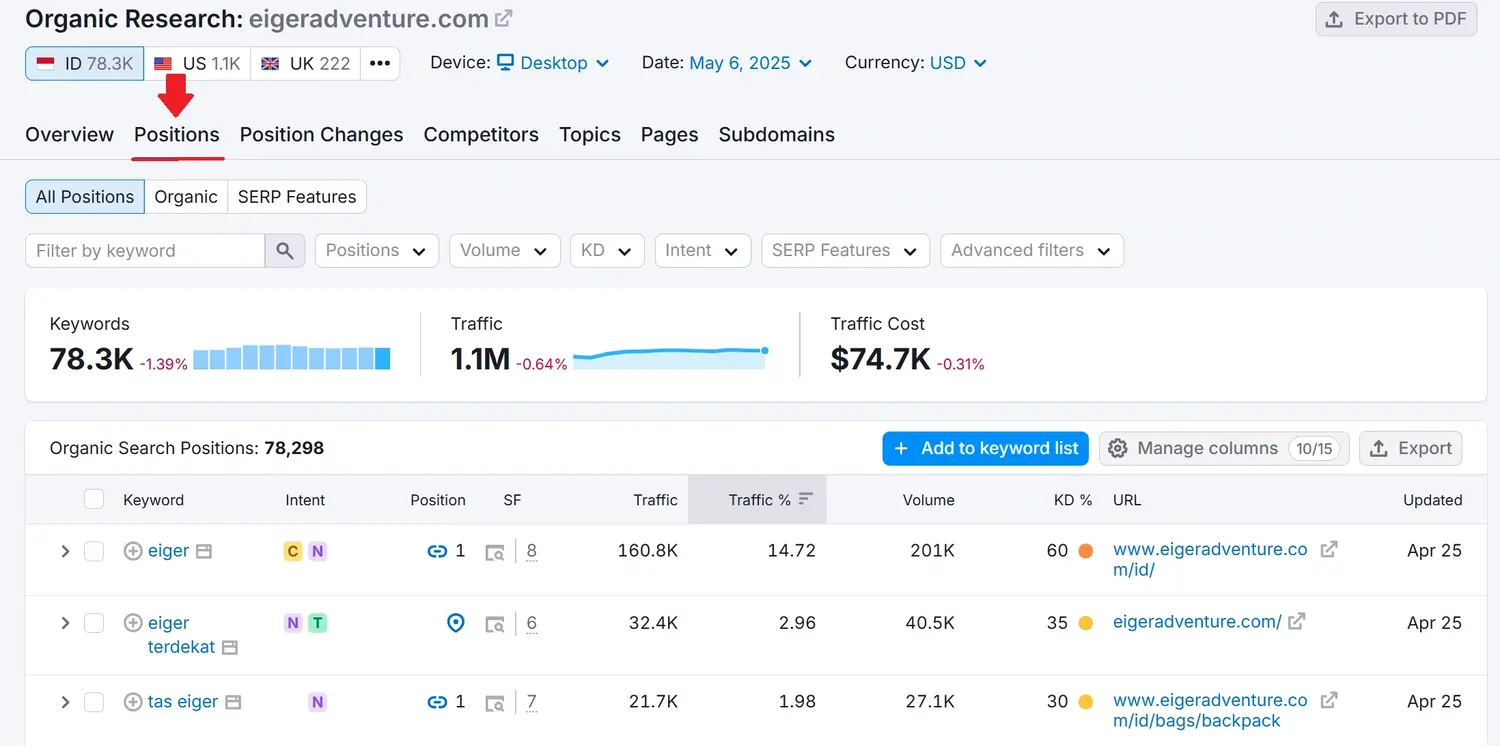Expand the eiger terdekat keyword row
Viewport: 1500px width, 747px height.
click(65, 623)
